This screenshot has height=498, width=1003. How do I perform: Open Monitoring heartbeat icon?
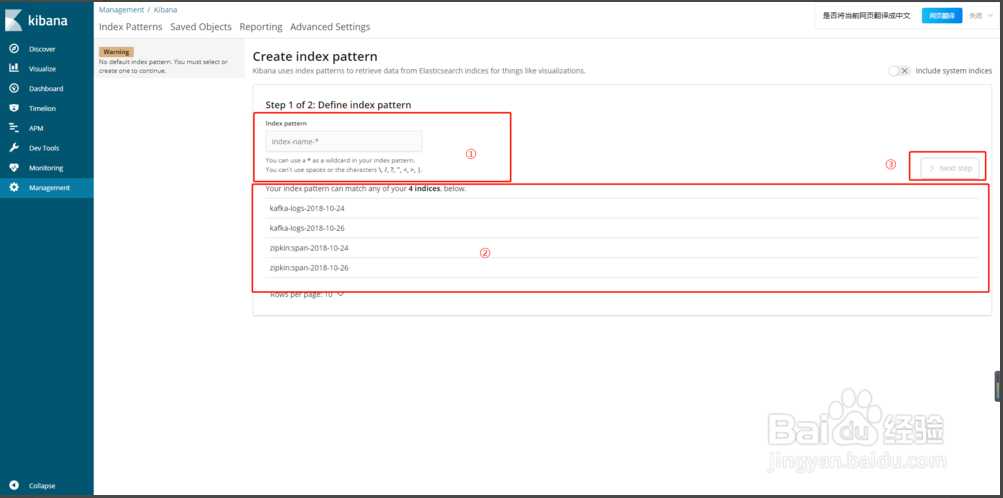[x=14, y=167]
